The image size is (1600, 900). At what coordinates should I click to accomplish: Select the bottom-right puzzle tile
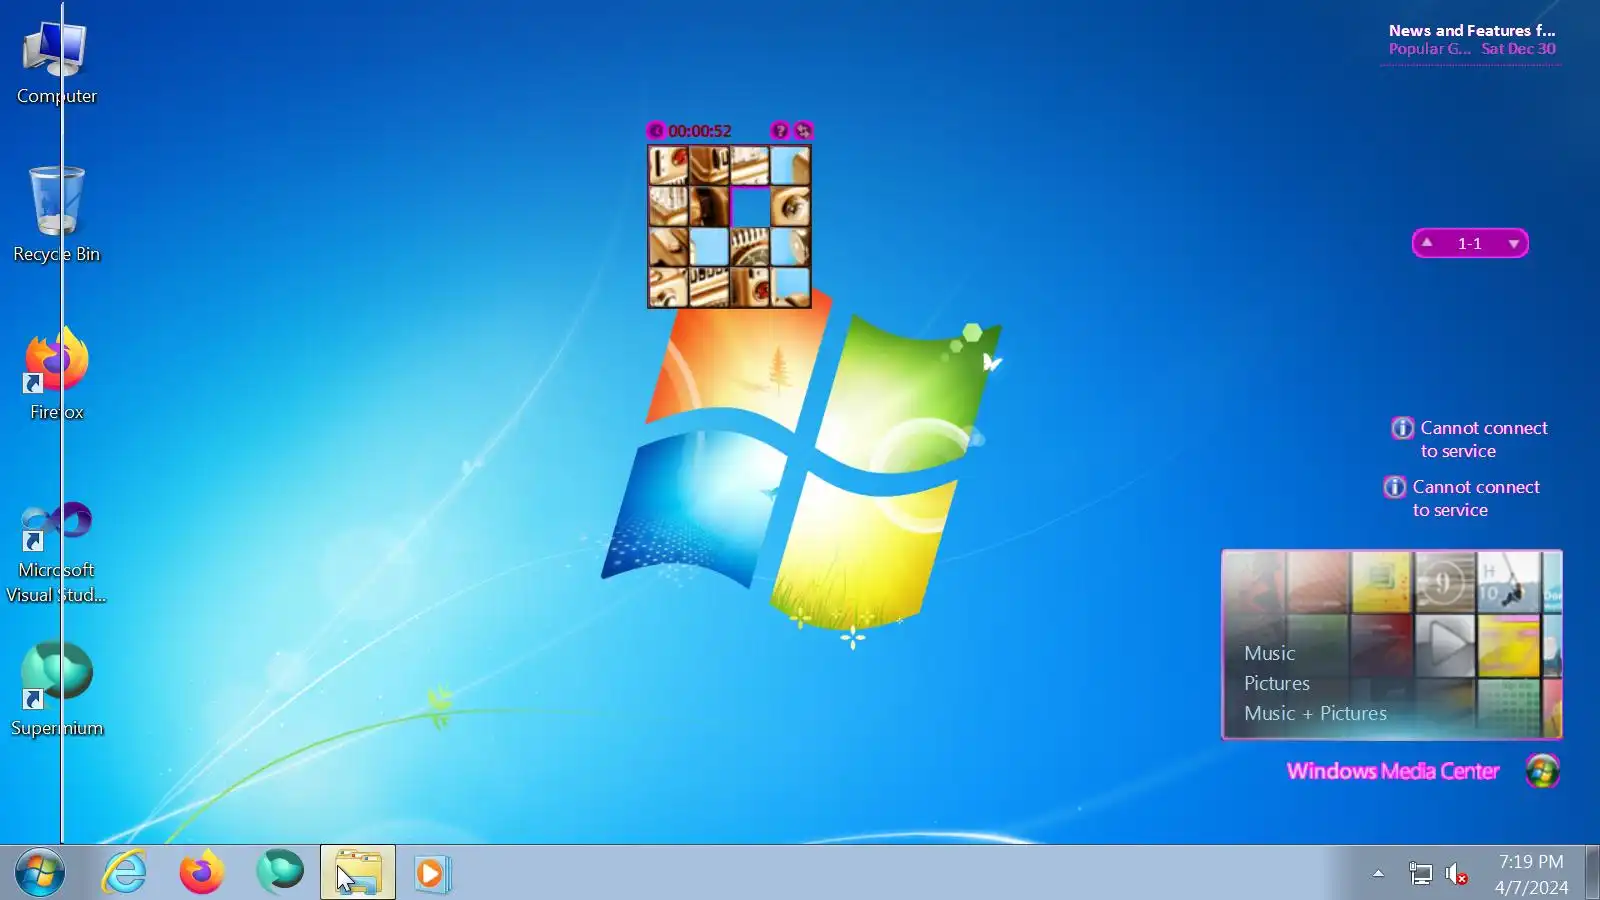[x=790, y=287]
